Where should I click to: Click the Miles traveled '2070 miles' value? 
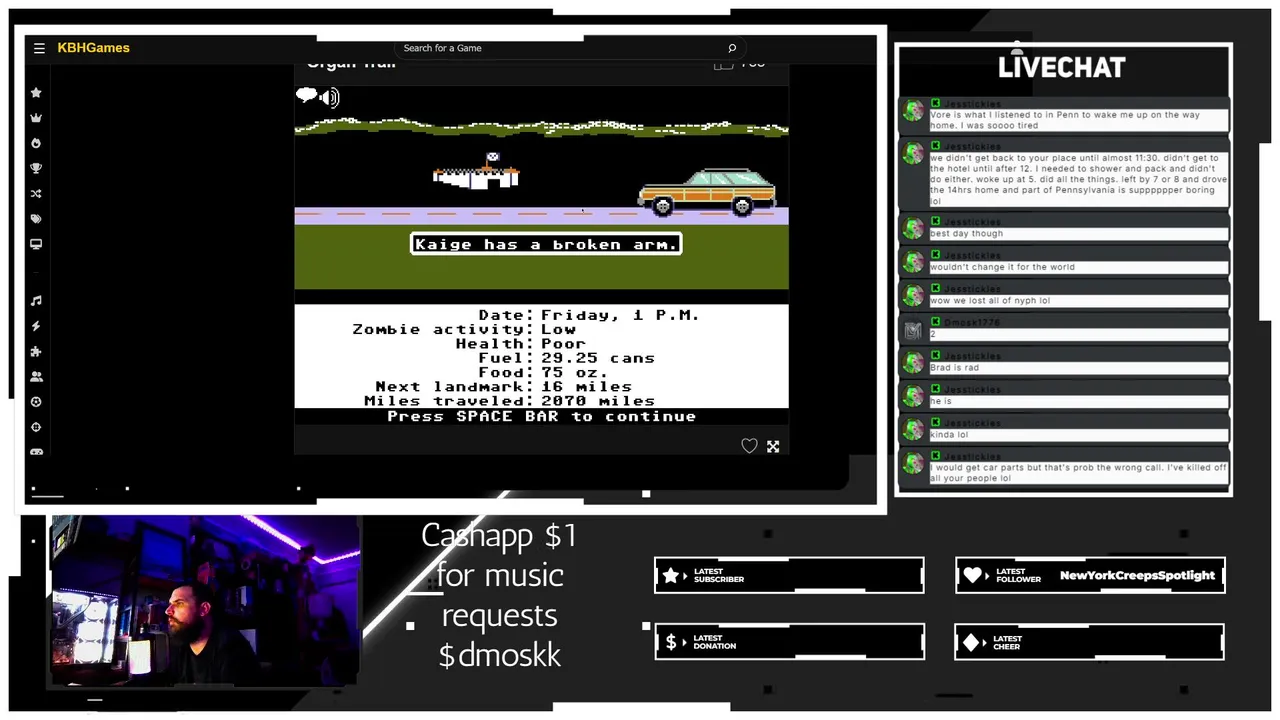point(598,401)
